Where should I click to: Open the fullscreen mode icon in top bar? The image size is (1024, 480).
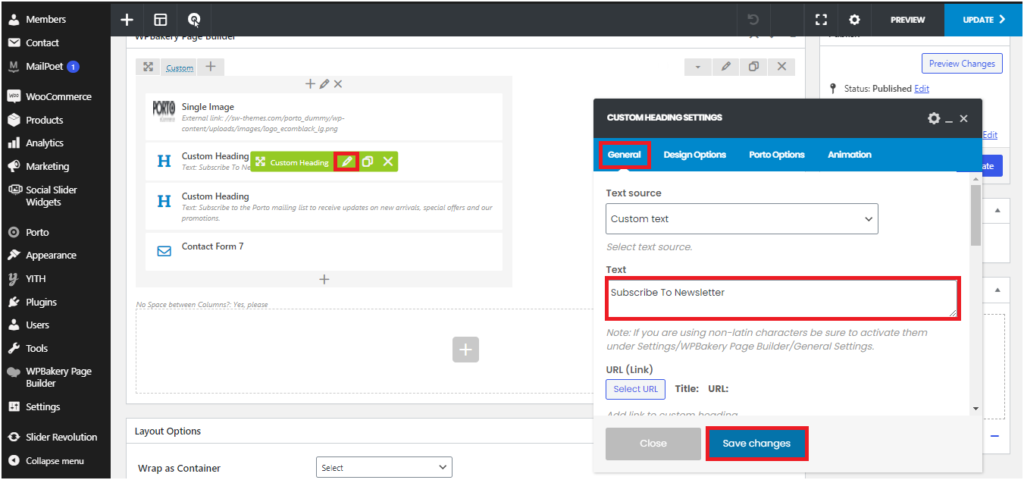pos(821,19)
